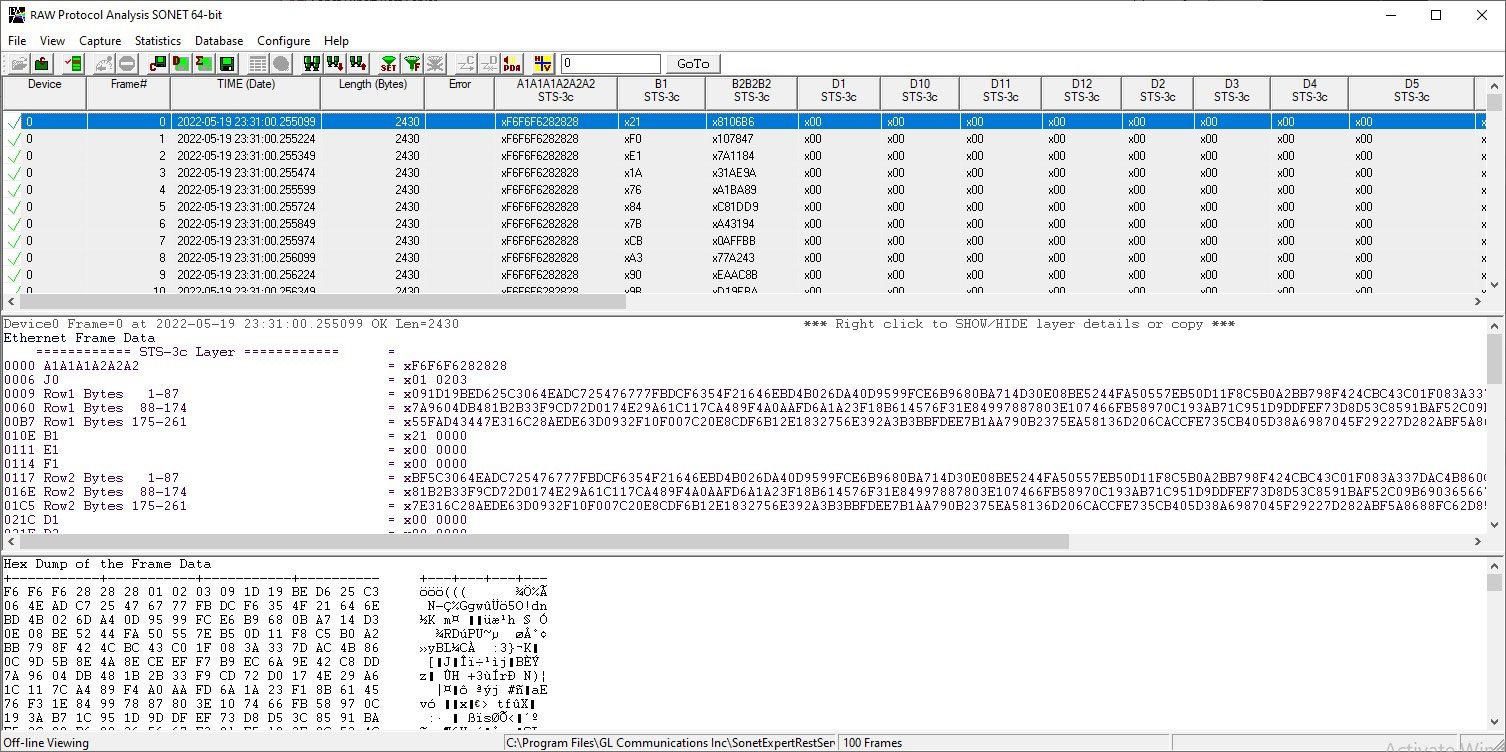Click the gray circle toolbar icon
1506x752 pixels.
point(281,64)
